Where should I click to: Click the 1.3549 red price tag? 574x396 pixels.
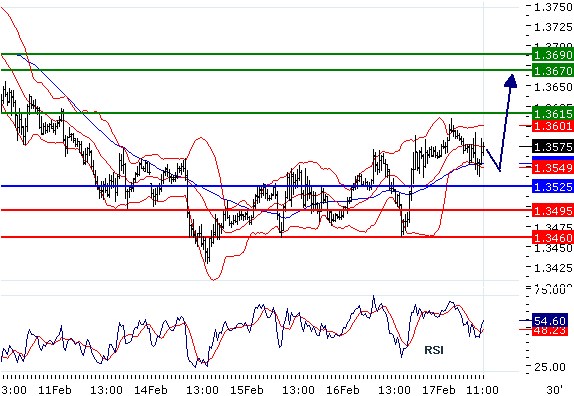[553, 168]
